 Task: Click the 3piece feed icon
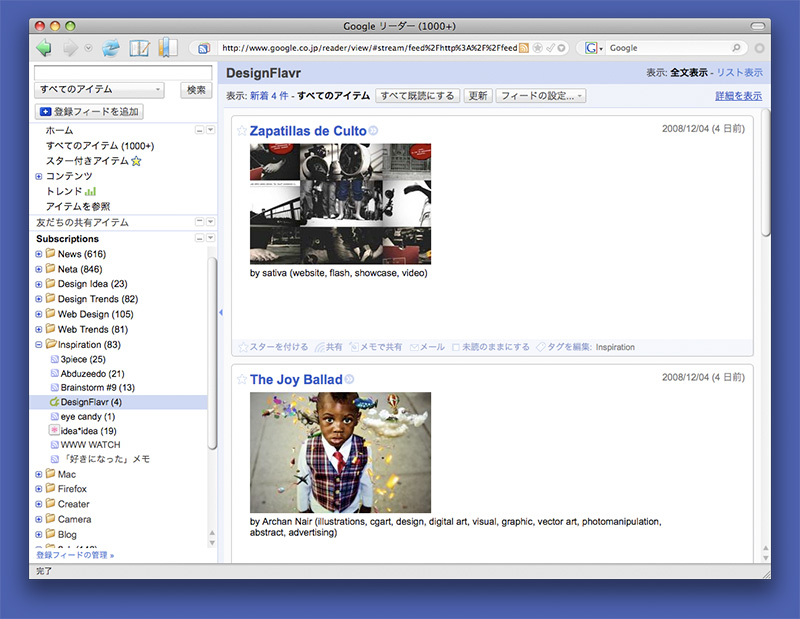pyautogui.click(x=55, y=359)
